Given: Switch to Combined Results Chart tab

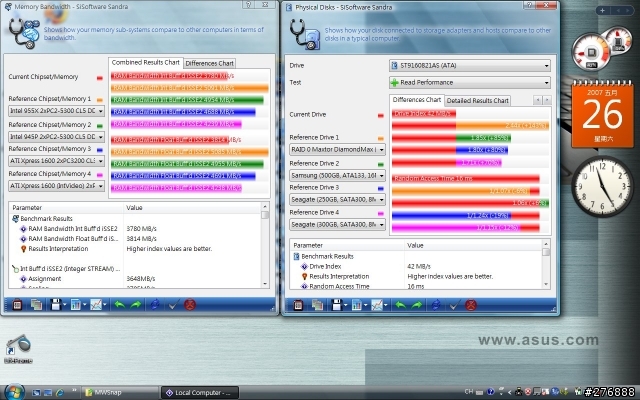Looking at the screenshot, I should pos(146,62).
